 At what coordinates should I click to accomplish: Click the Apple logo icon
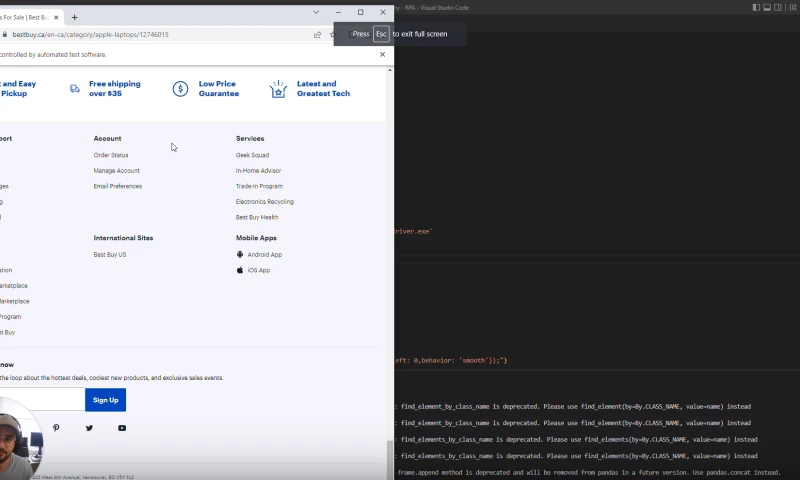pos(240,270)
